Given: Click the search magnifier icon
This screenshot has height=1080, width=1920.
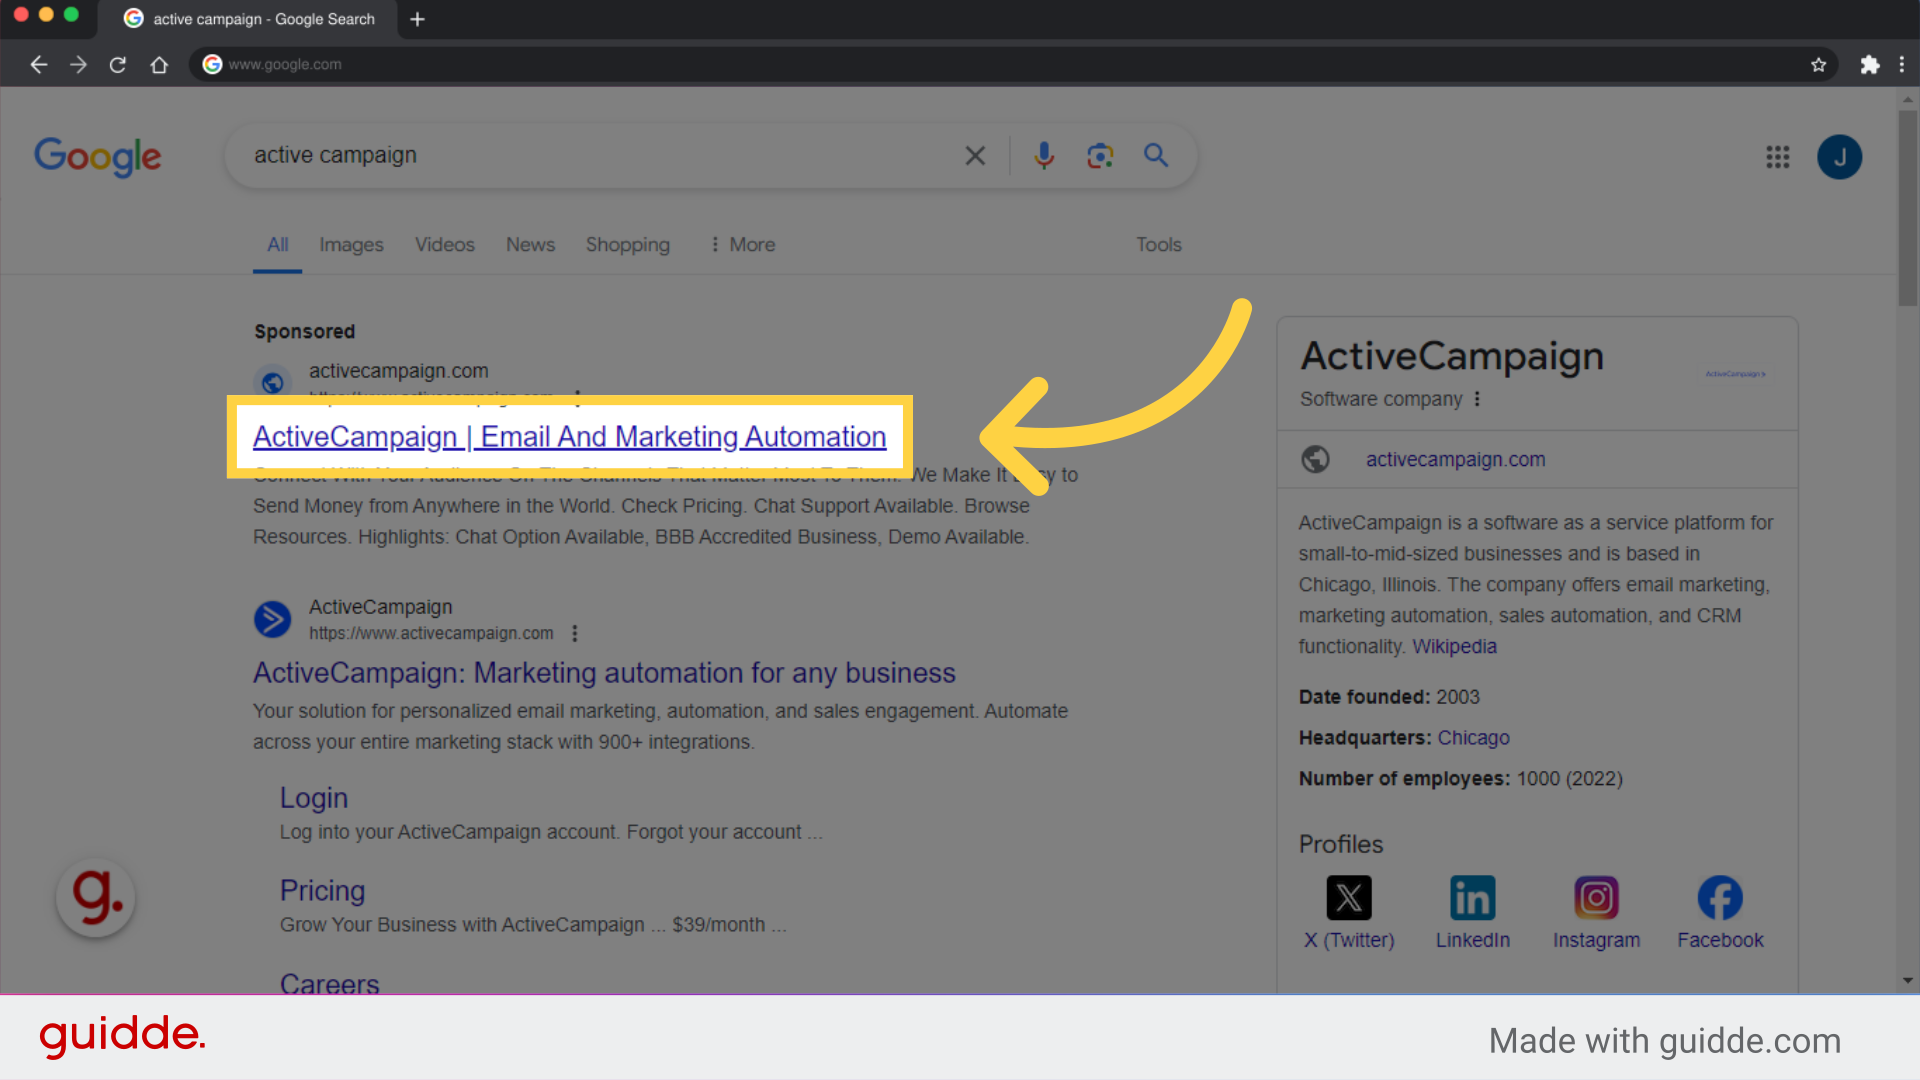Looking at the screenshot, I should click(1155, 155).
